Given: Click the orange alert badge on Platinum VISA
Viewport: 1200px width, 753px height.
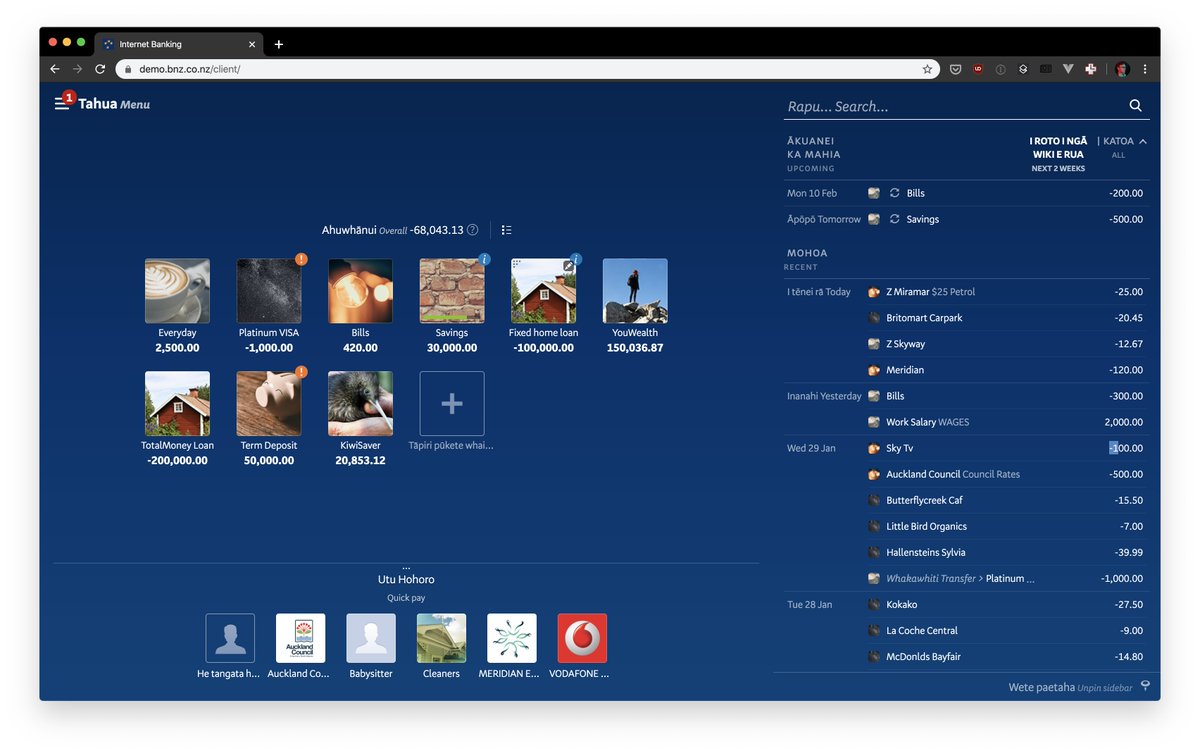Looking at the screenshot, I should (301, 259).
